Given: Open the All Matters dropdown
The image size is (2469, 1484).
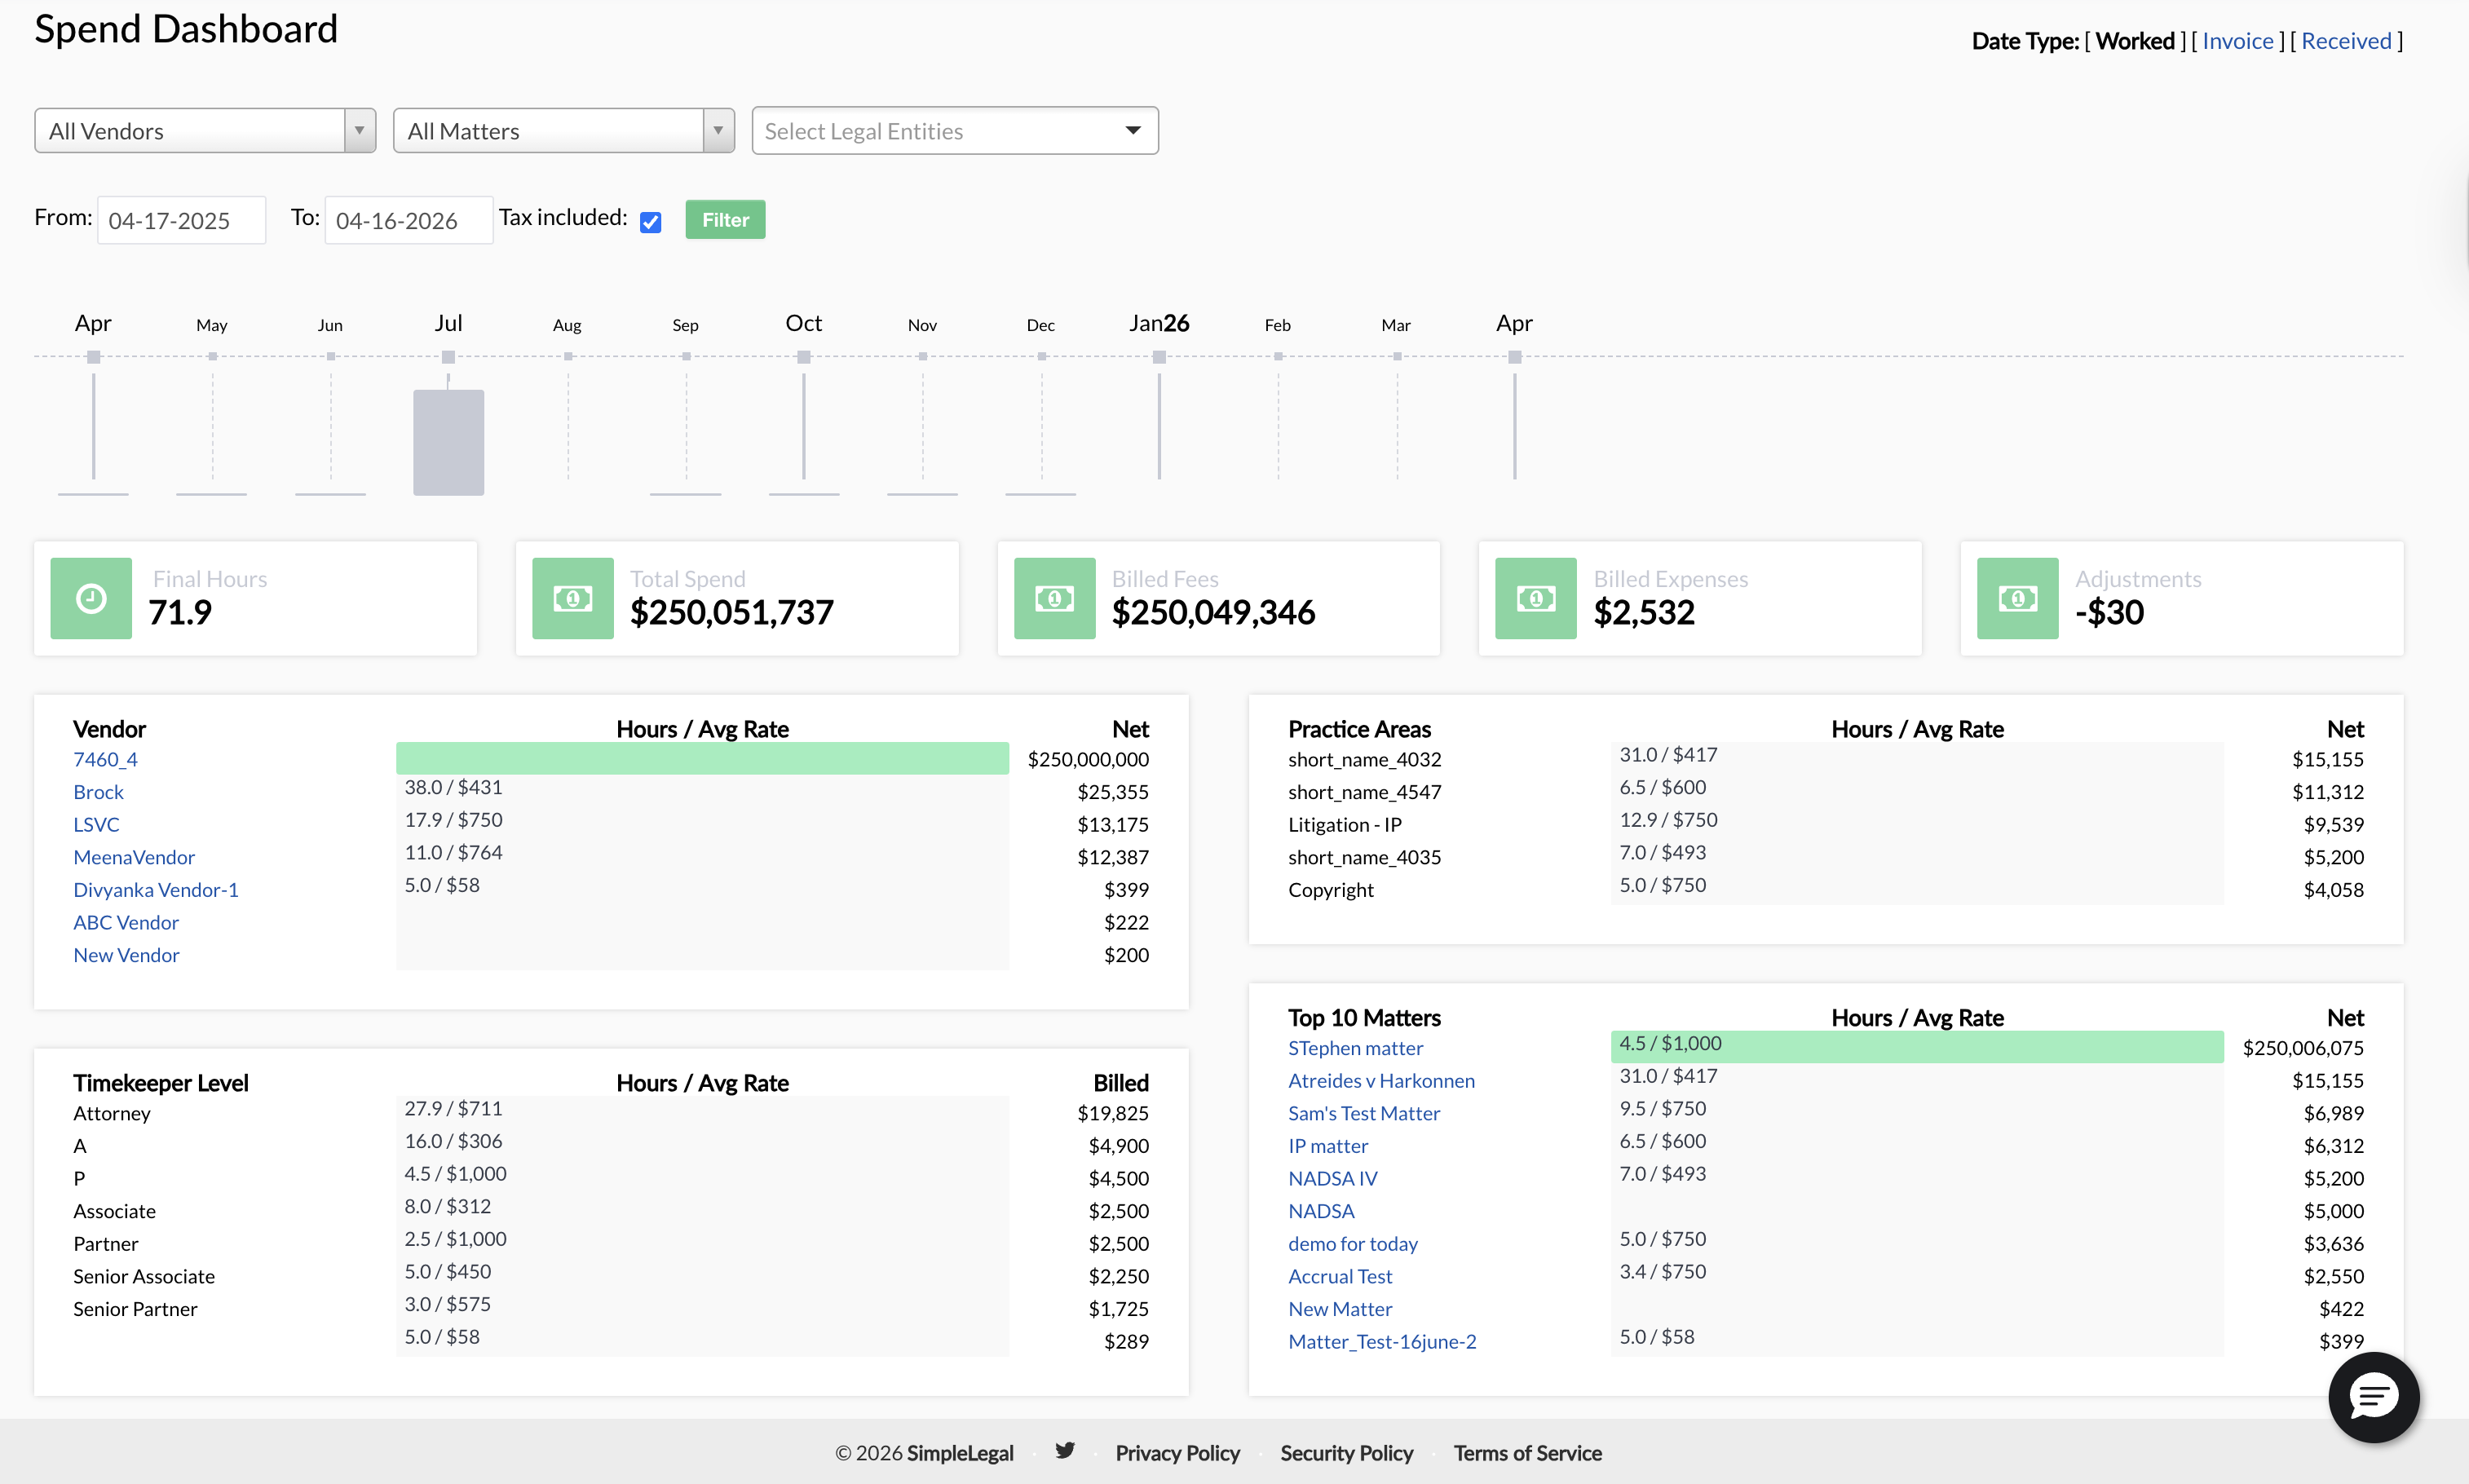Looking at the screenshot, I should pos(564,131).
